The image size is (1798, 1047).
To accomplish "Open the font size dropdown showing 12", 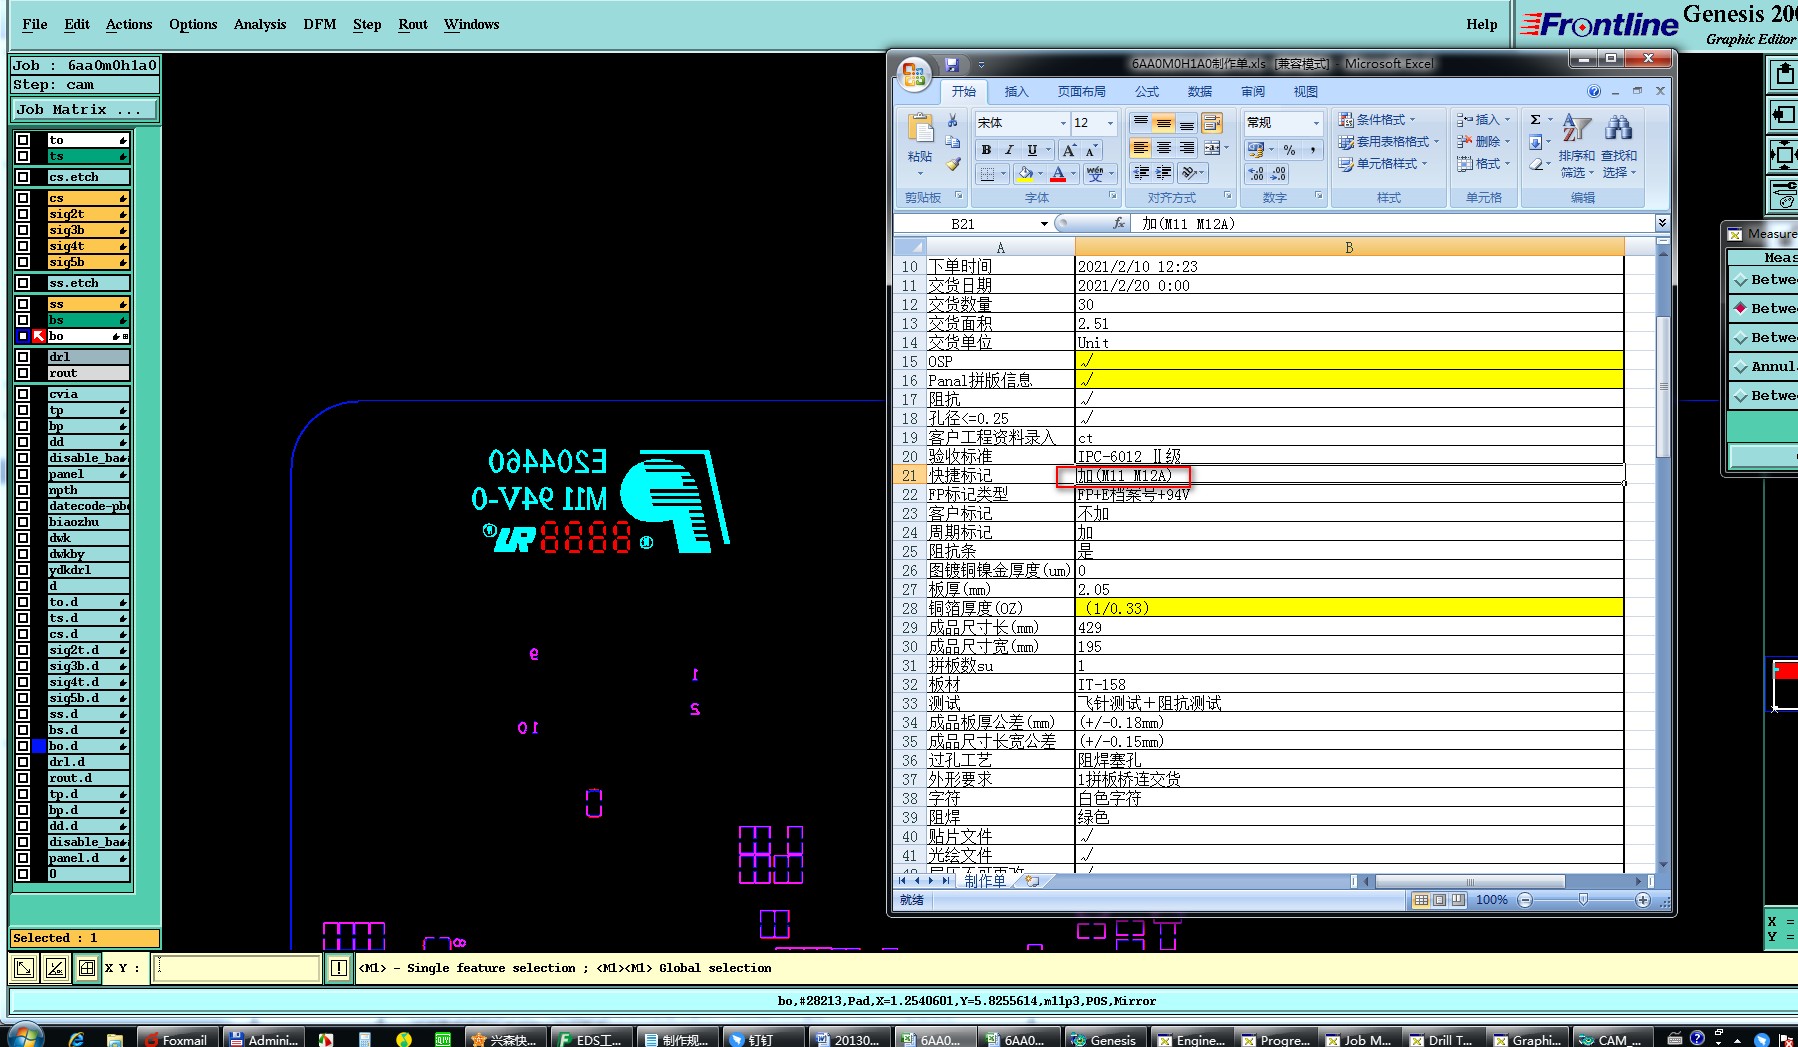I will point(1110,123).
